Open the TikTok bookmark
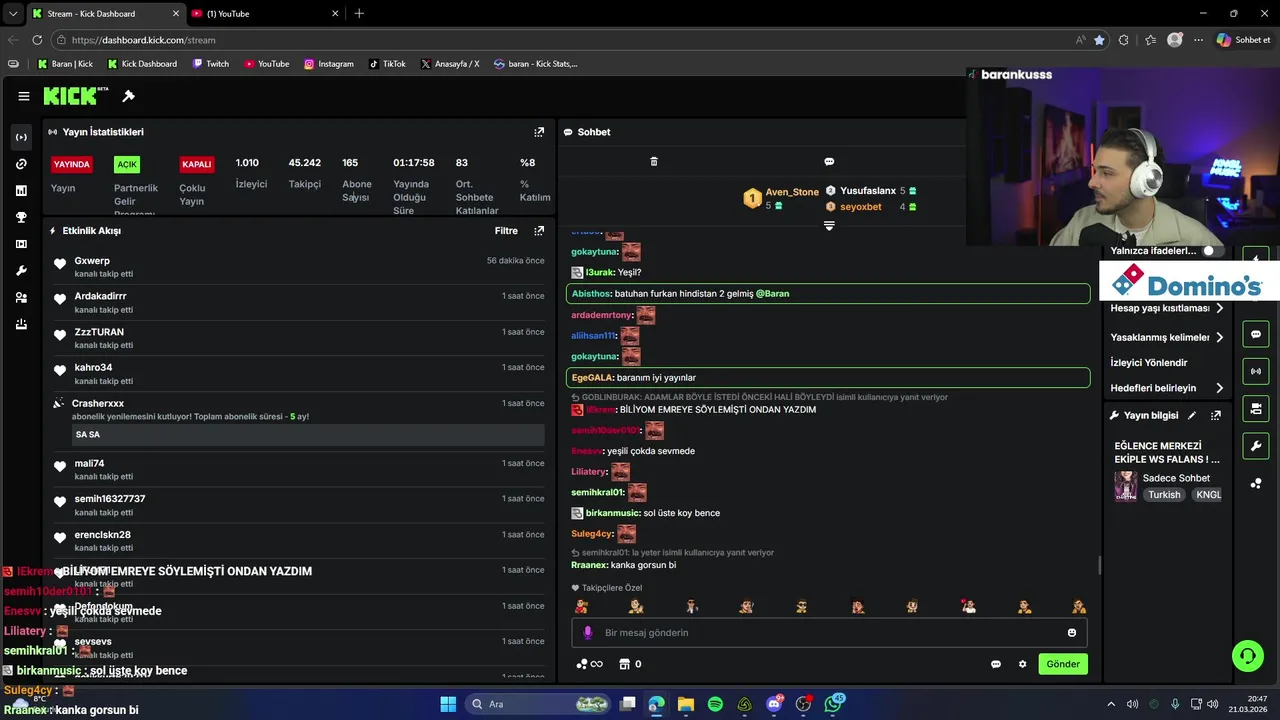Screen dimensions: 1280x720 click(387, 64)
